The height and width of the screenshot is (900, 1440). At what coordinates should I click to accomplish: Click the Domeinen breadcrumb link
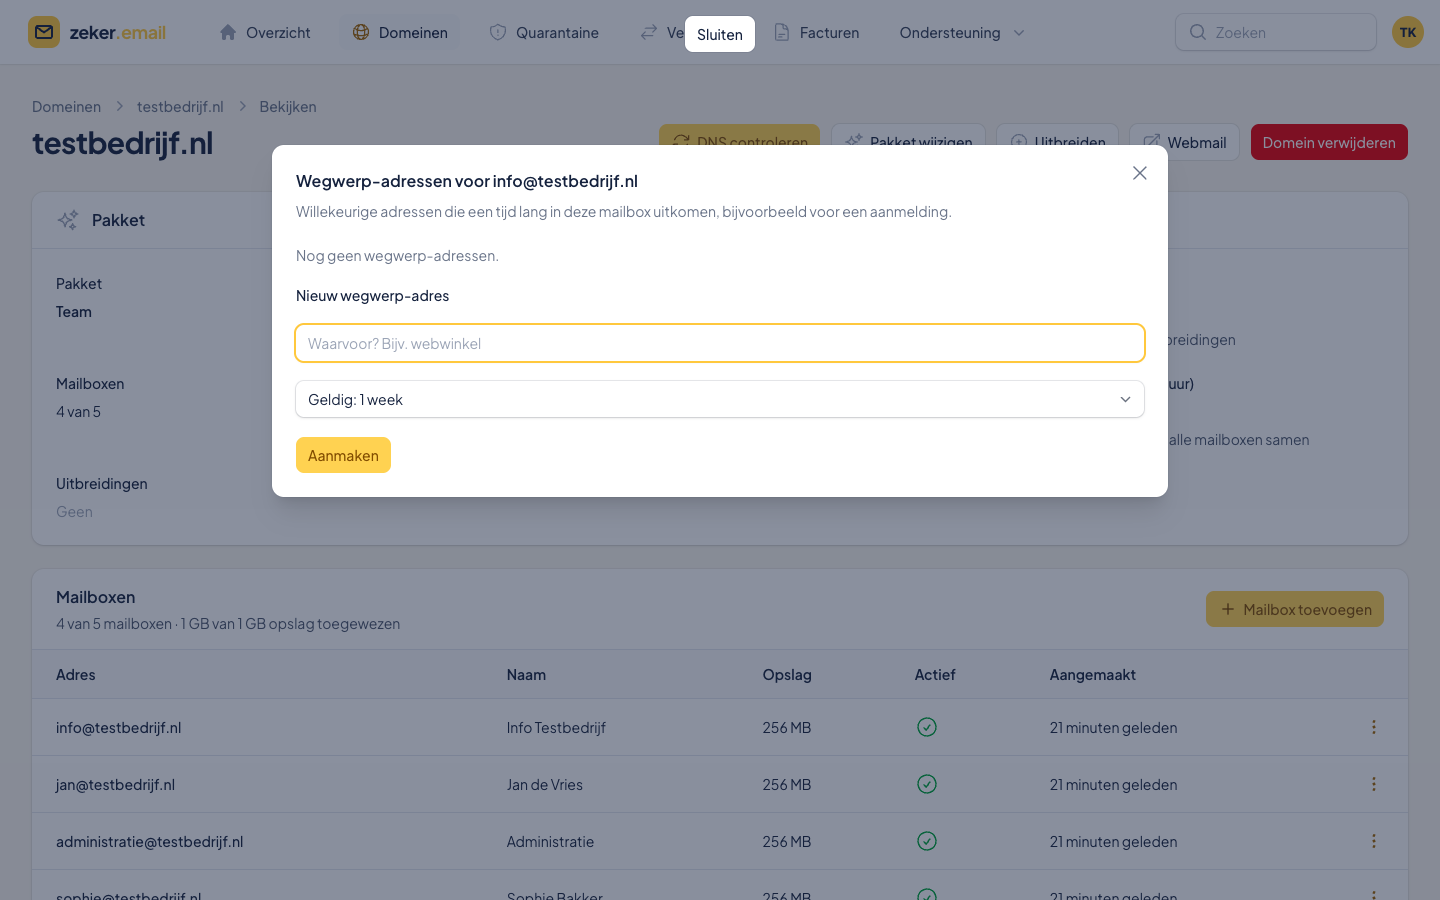tap(66, 107)
